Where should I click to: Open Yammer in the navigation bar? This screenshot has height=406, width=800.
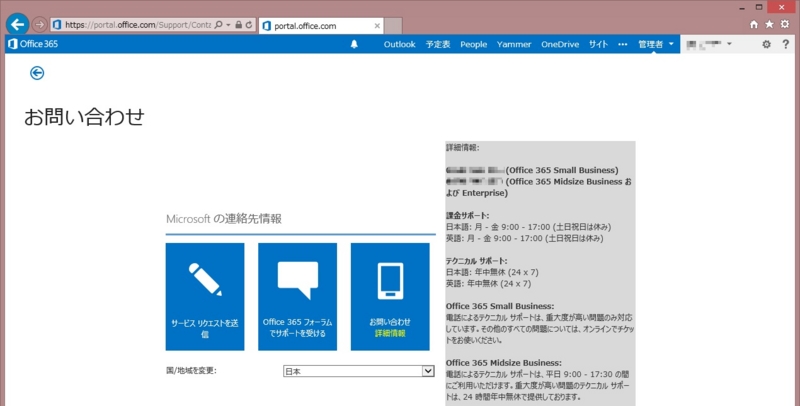tap(514, 44)
